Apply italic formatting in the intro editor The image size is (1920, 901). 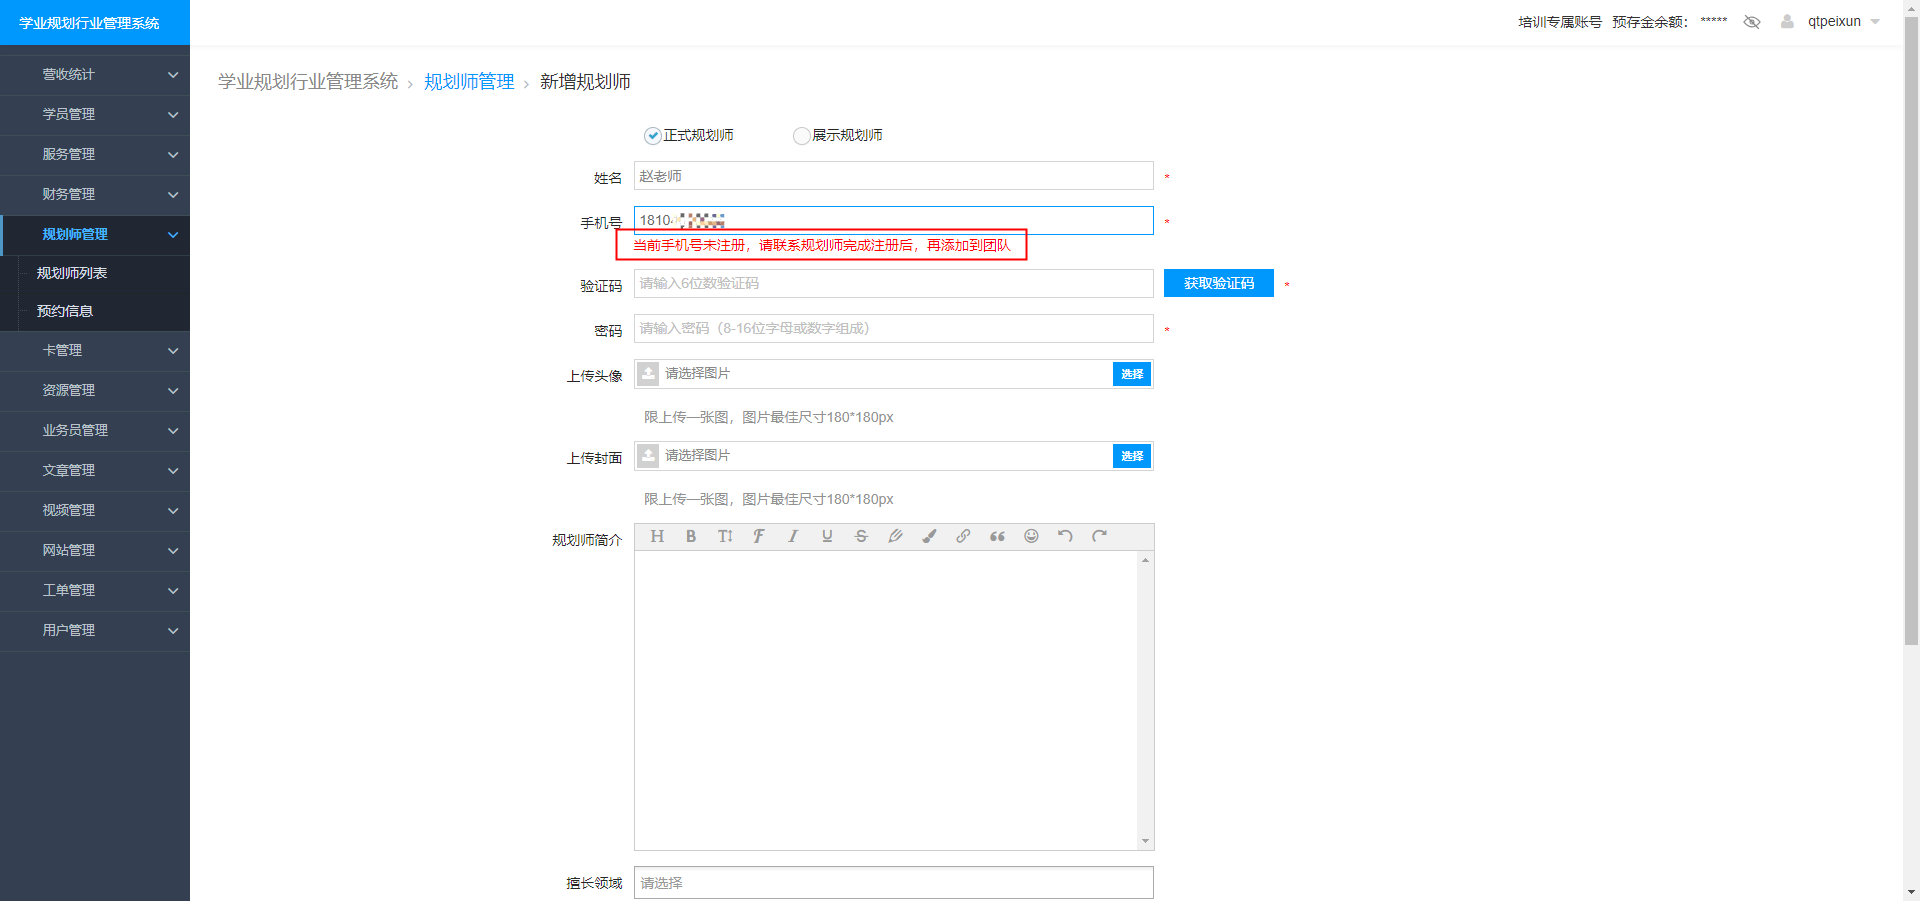[793, 536]
